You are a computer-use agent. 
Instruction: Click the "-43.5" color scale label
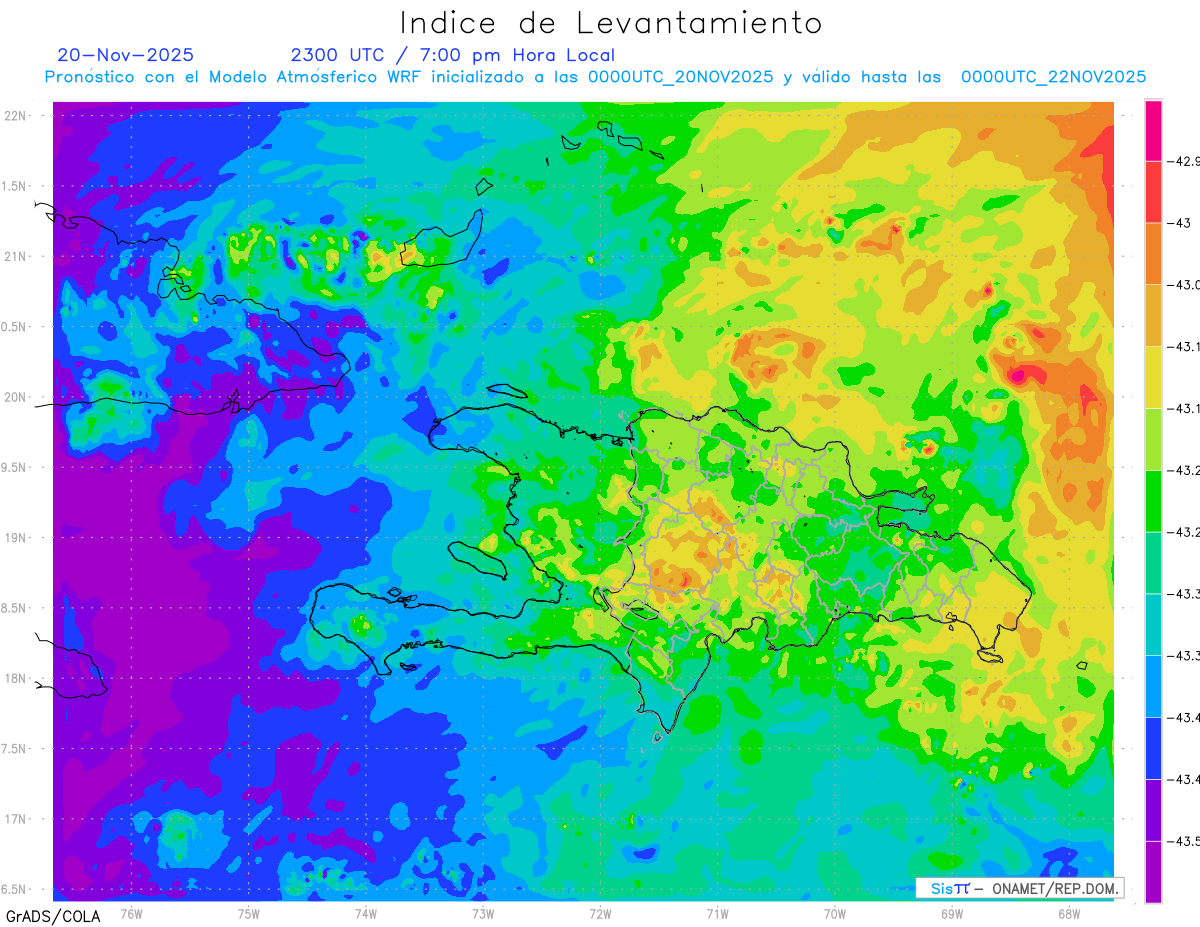click(x=1183, y=841)
